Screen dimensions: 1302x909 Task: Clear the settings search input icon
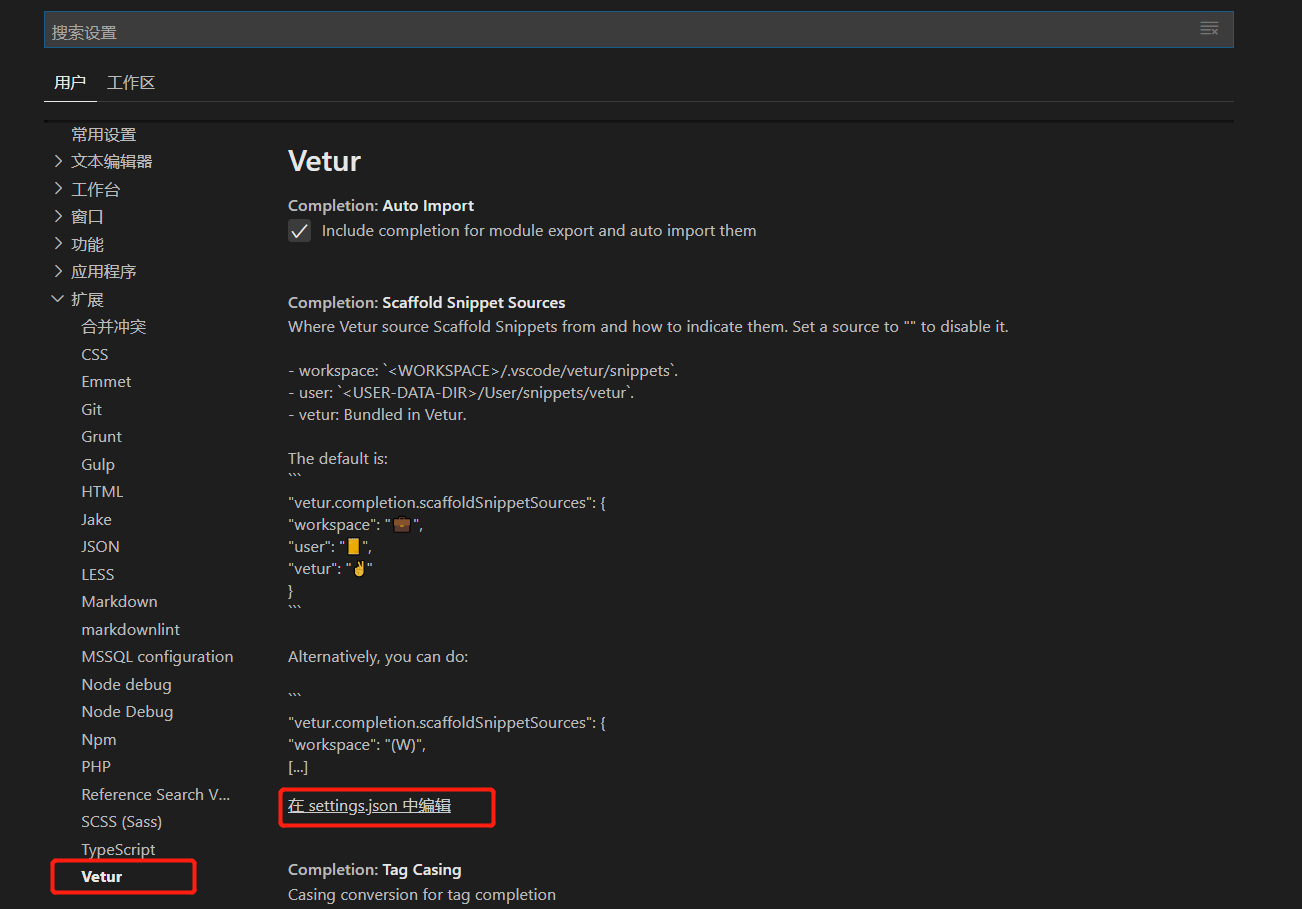click(x=1209, y=29)
